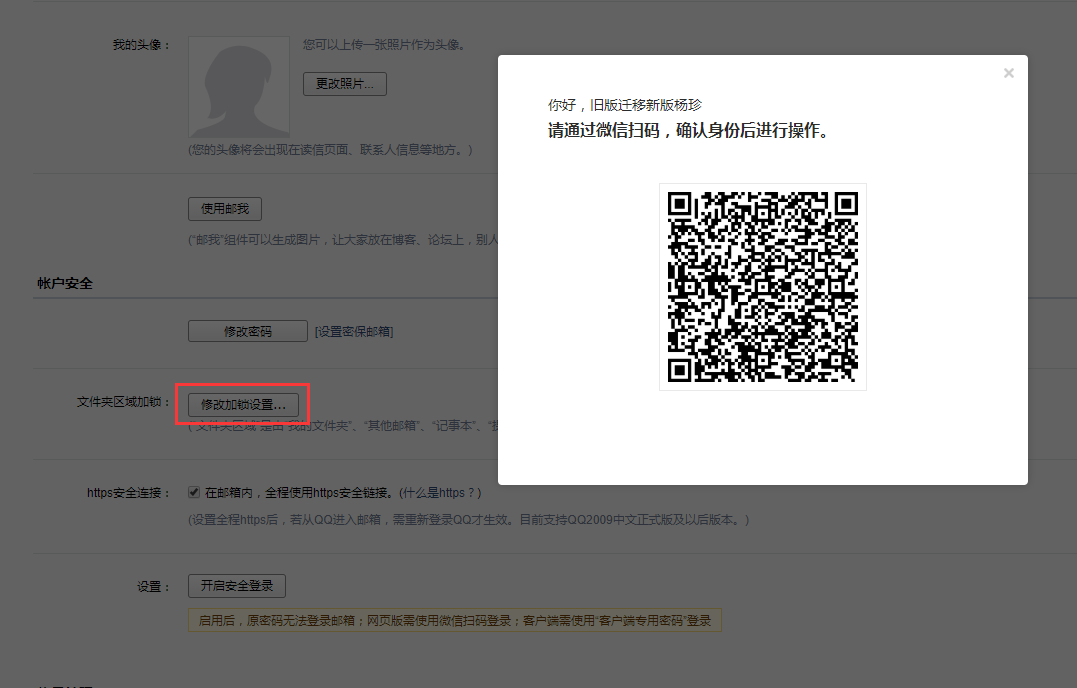Click the avatar hint text below photo
Screen dimensions: 1077x688
[330, 150]
